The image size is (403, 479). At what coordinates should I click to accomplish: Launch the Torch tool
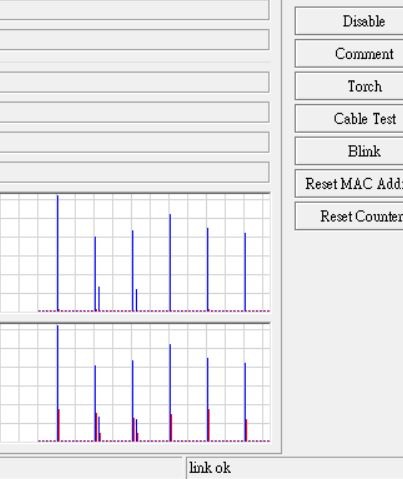(x=349, y=86)
